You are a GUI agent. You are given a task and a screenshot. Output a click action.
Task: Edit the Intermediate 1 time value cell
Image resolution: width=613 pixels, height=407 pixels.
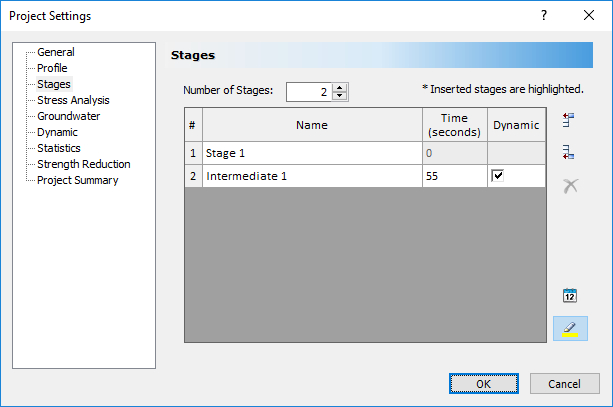click(x=454, y=176)
